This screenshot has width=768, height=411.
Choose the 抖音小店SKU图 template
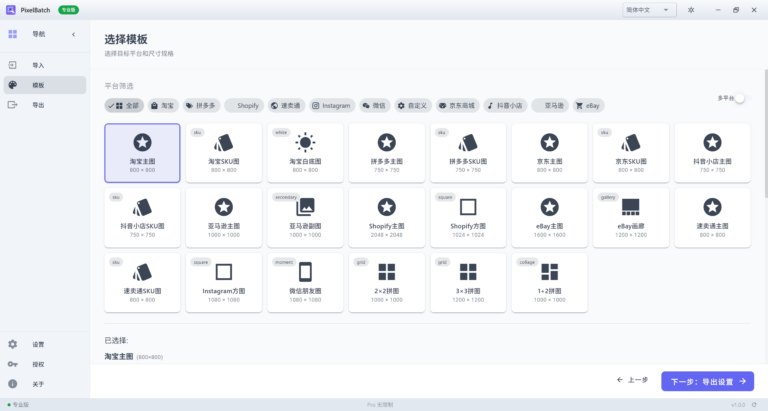pos(142,218)
